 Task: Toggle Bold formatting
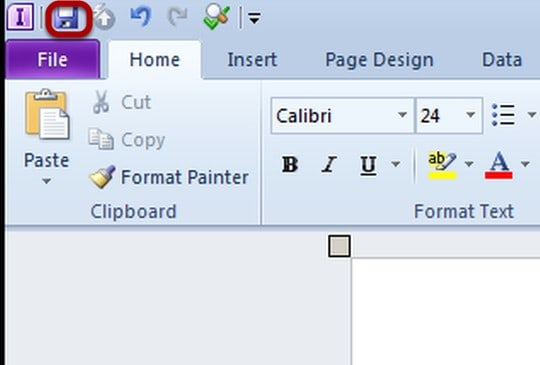pyautogui.click(x=290, y=164)
